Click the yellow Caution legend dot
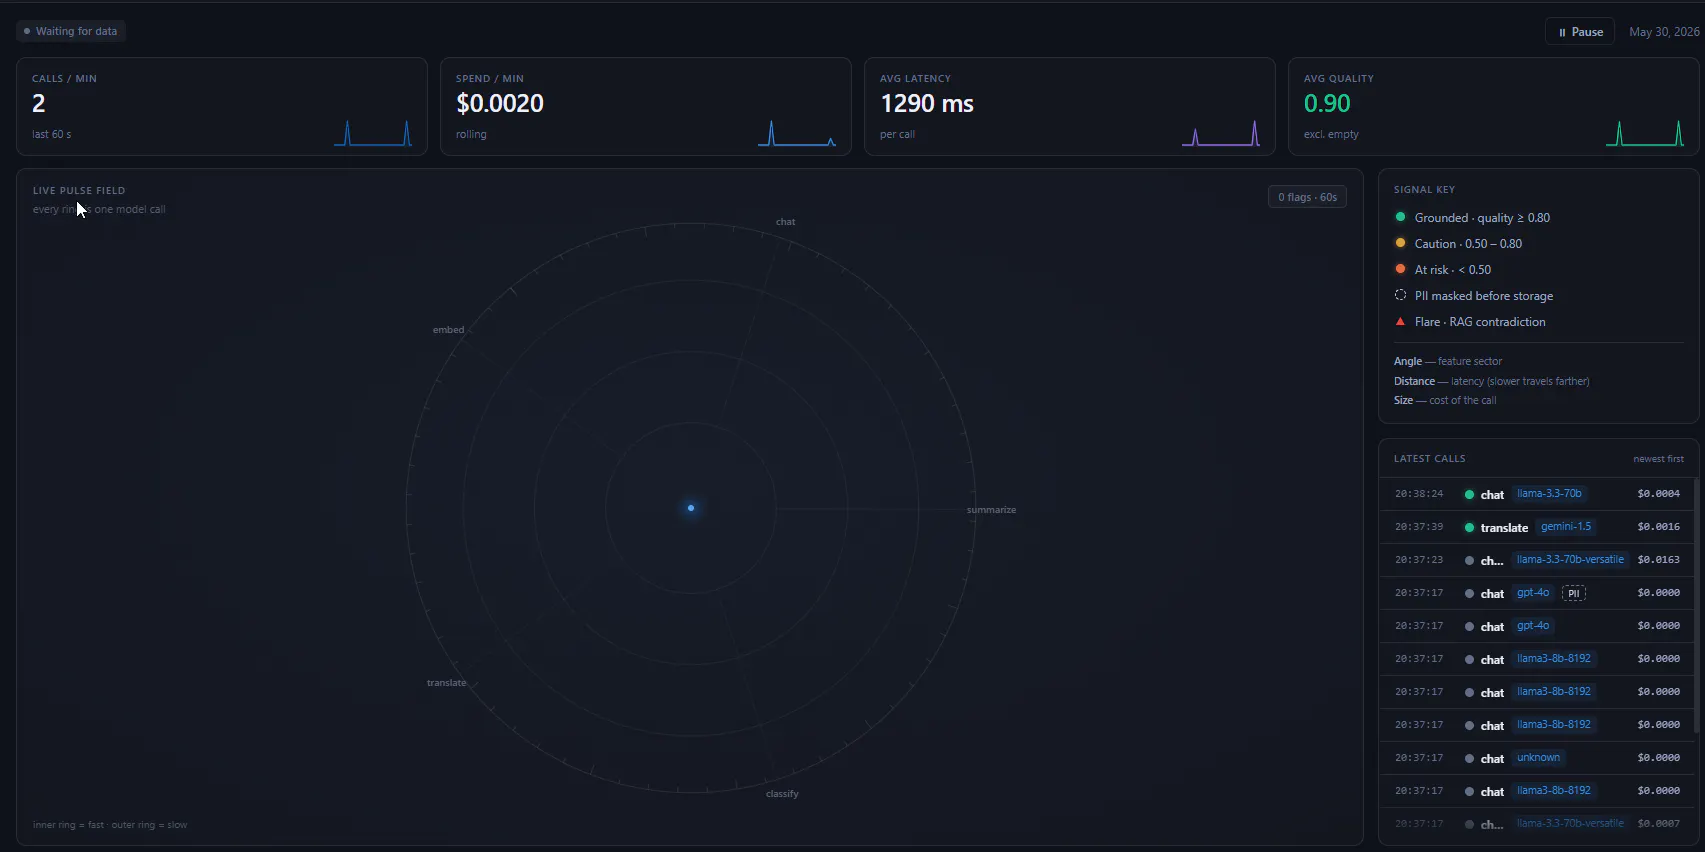 pyautogui.click(x=1400, y=243)
